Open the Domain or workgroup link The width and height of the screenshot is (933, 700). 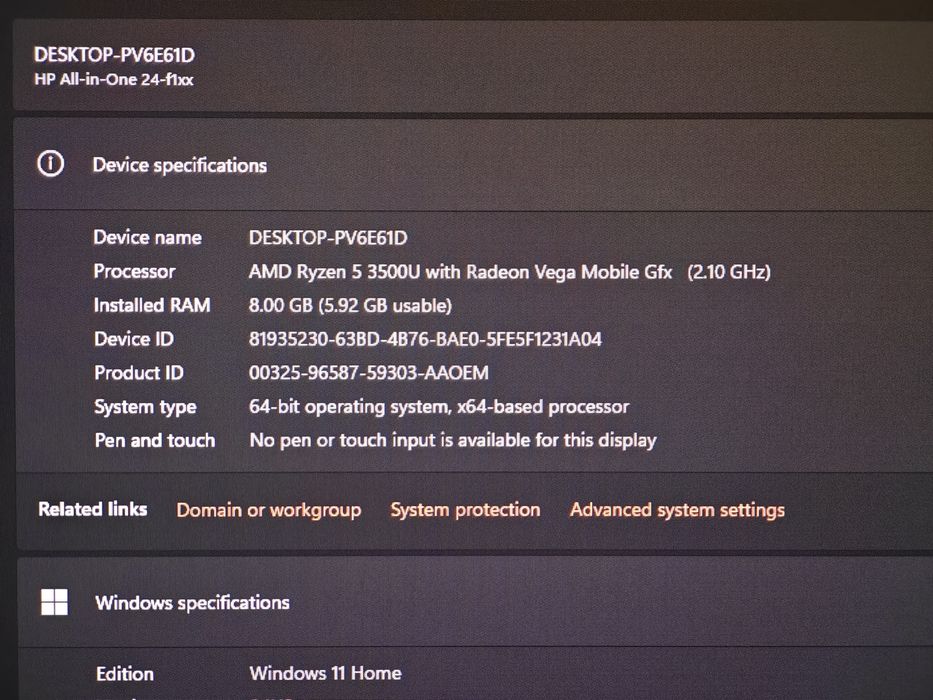[x=268, y=510]
